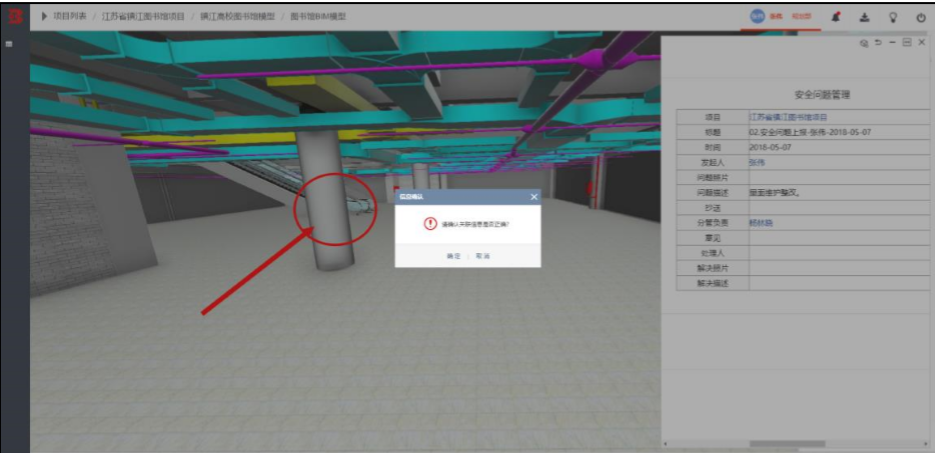The image size is (935, 453).
Task: Click the red app logo top-left
Action: click(14, 16)
